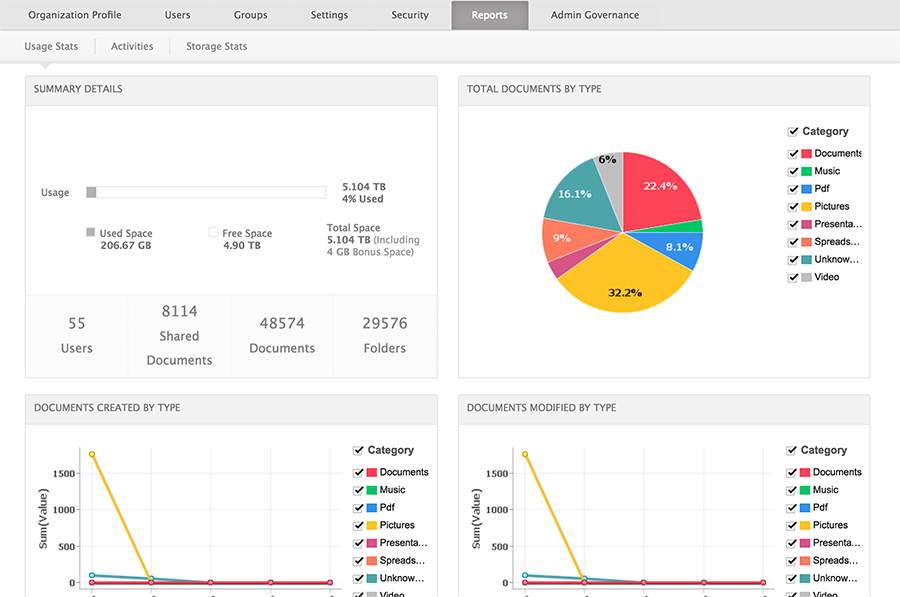
Task: Go to the Groups tab
Action: 250,15
